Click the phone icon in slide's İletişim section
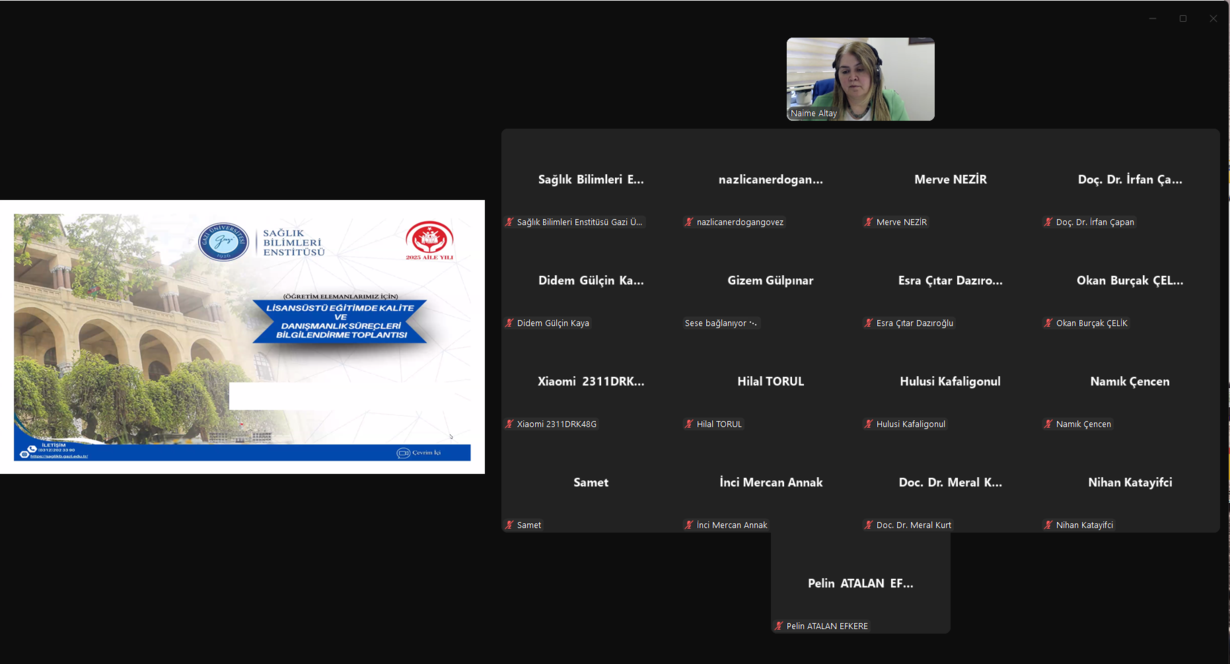Screen dimensions: 1230x664 32,449
